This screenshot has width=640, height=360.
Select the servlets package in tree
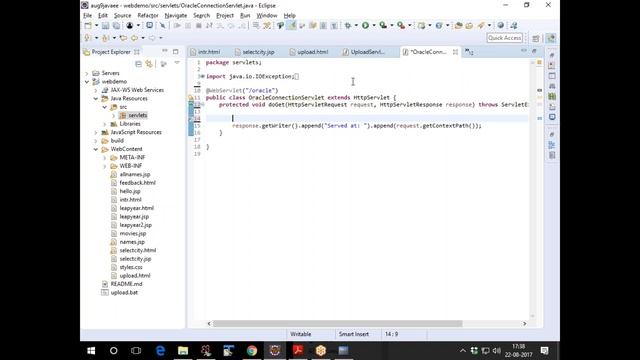[138, 115]
